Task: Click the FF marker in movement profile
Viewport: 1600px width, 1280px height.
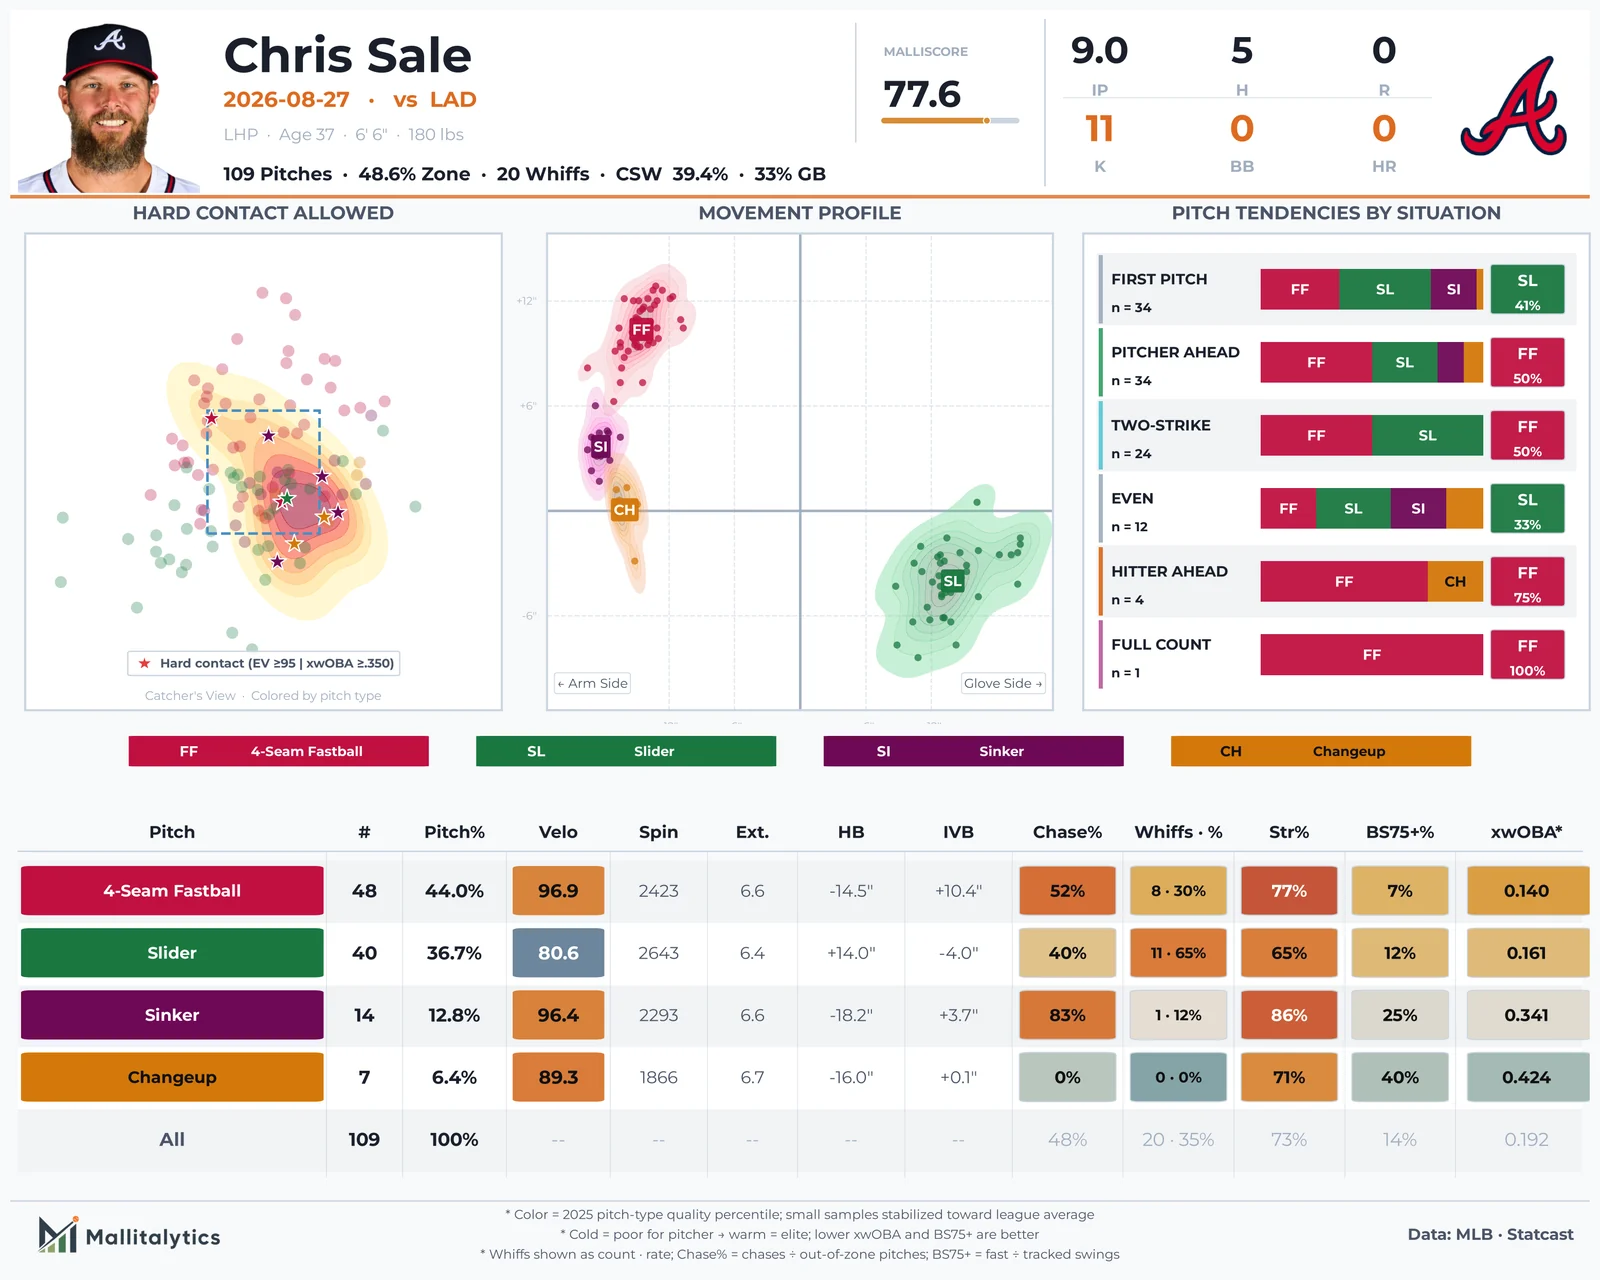Action: (x=641, y=329)
